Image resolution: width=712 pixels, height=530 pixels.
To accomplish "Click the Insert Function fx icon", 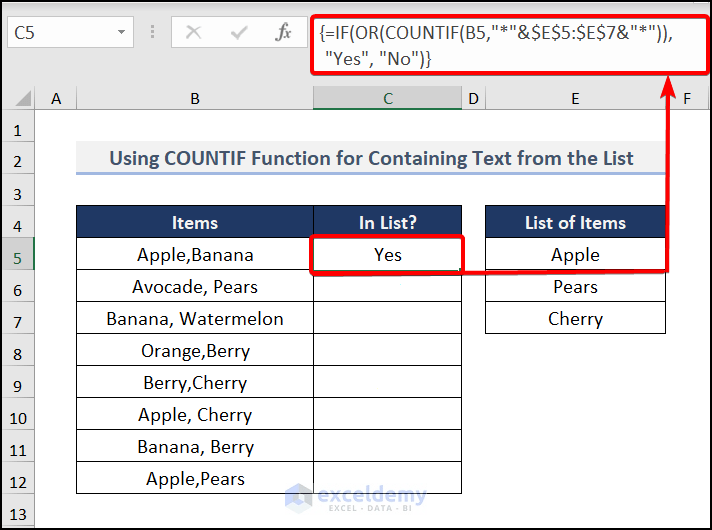I will 283,32.
